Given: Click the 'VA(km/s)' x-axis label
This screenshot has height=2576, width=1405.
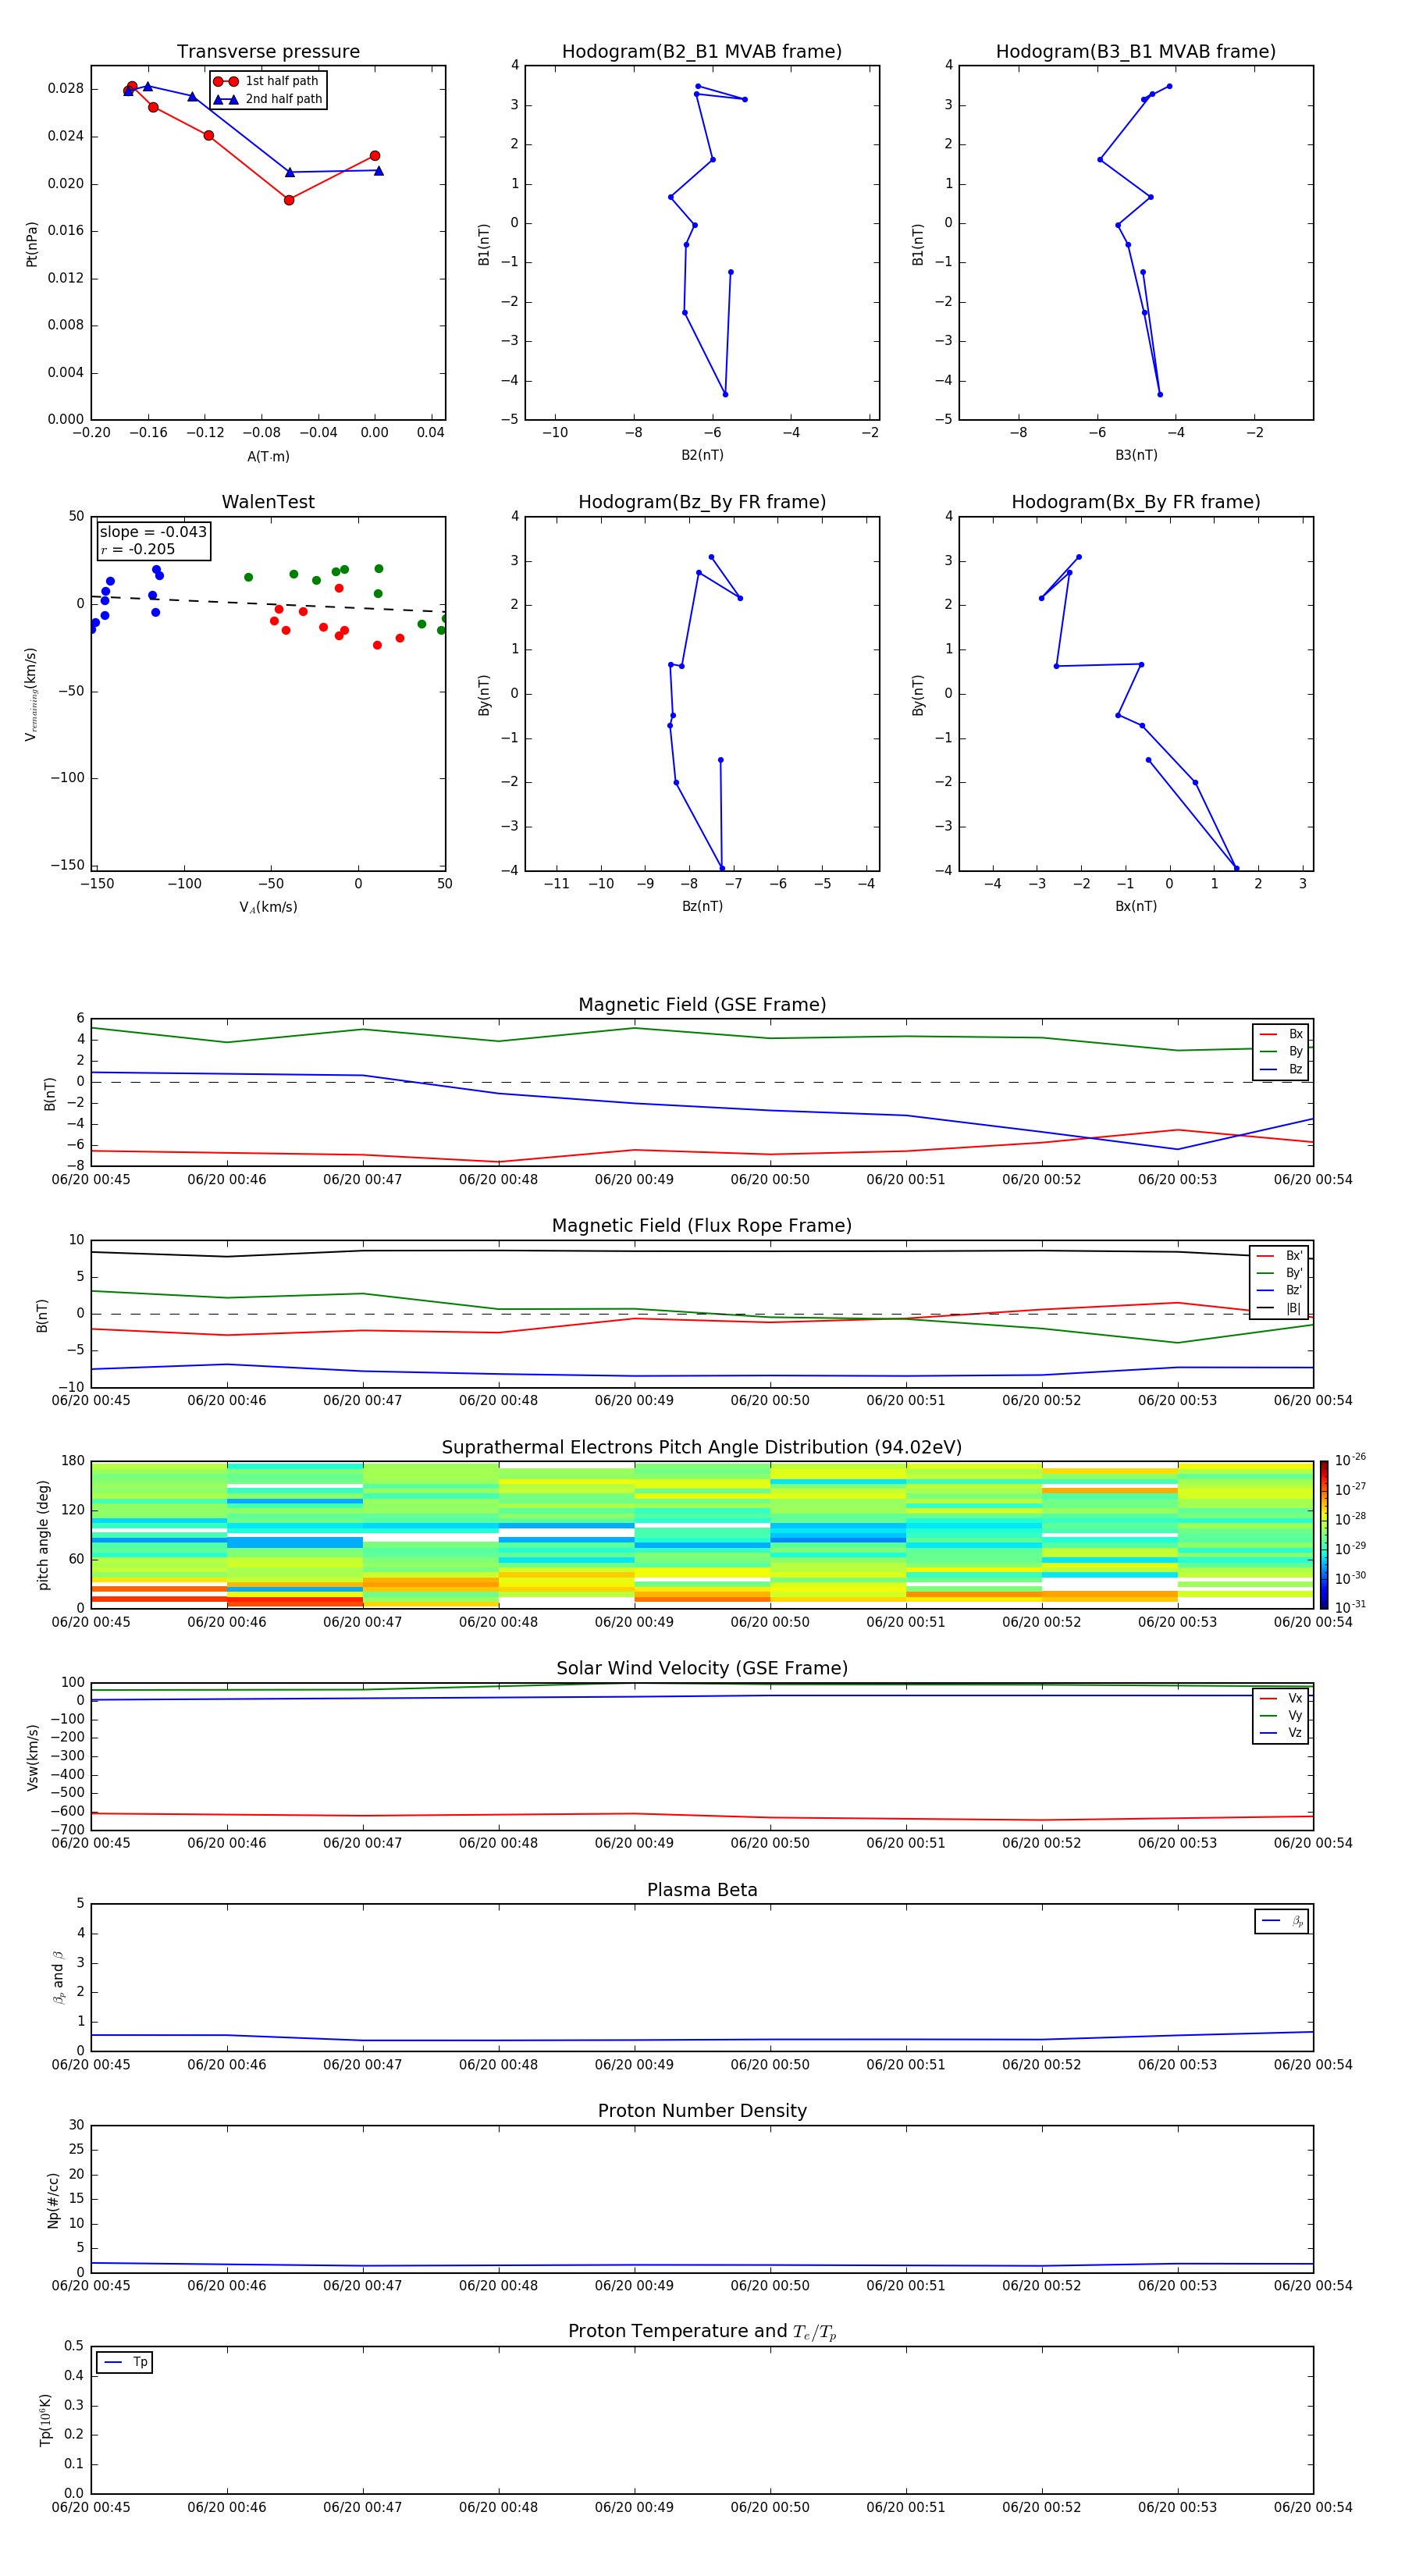Looking at the screenshot, I should pyautogui.click(x=268, y=908).
